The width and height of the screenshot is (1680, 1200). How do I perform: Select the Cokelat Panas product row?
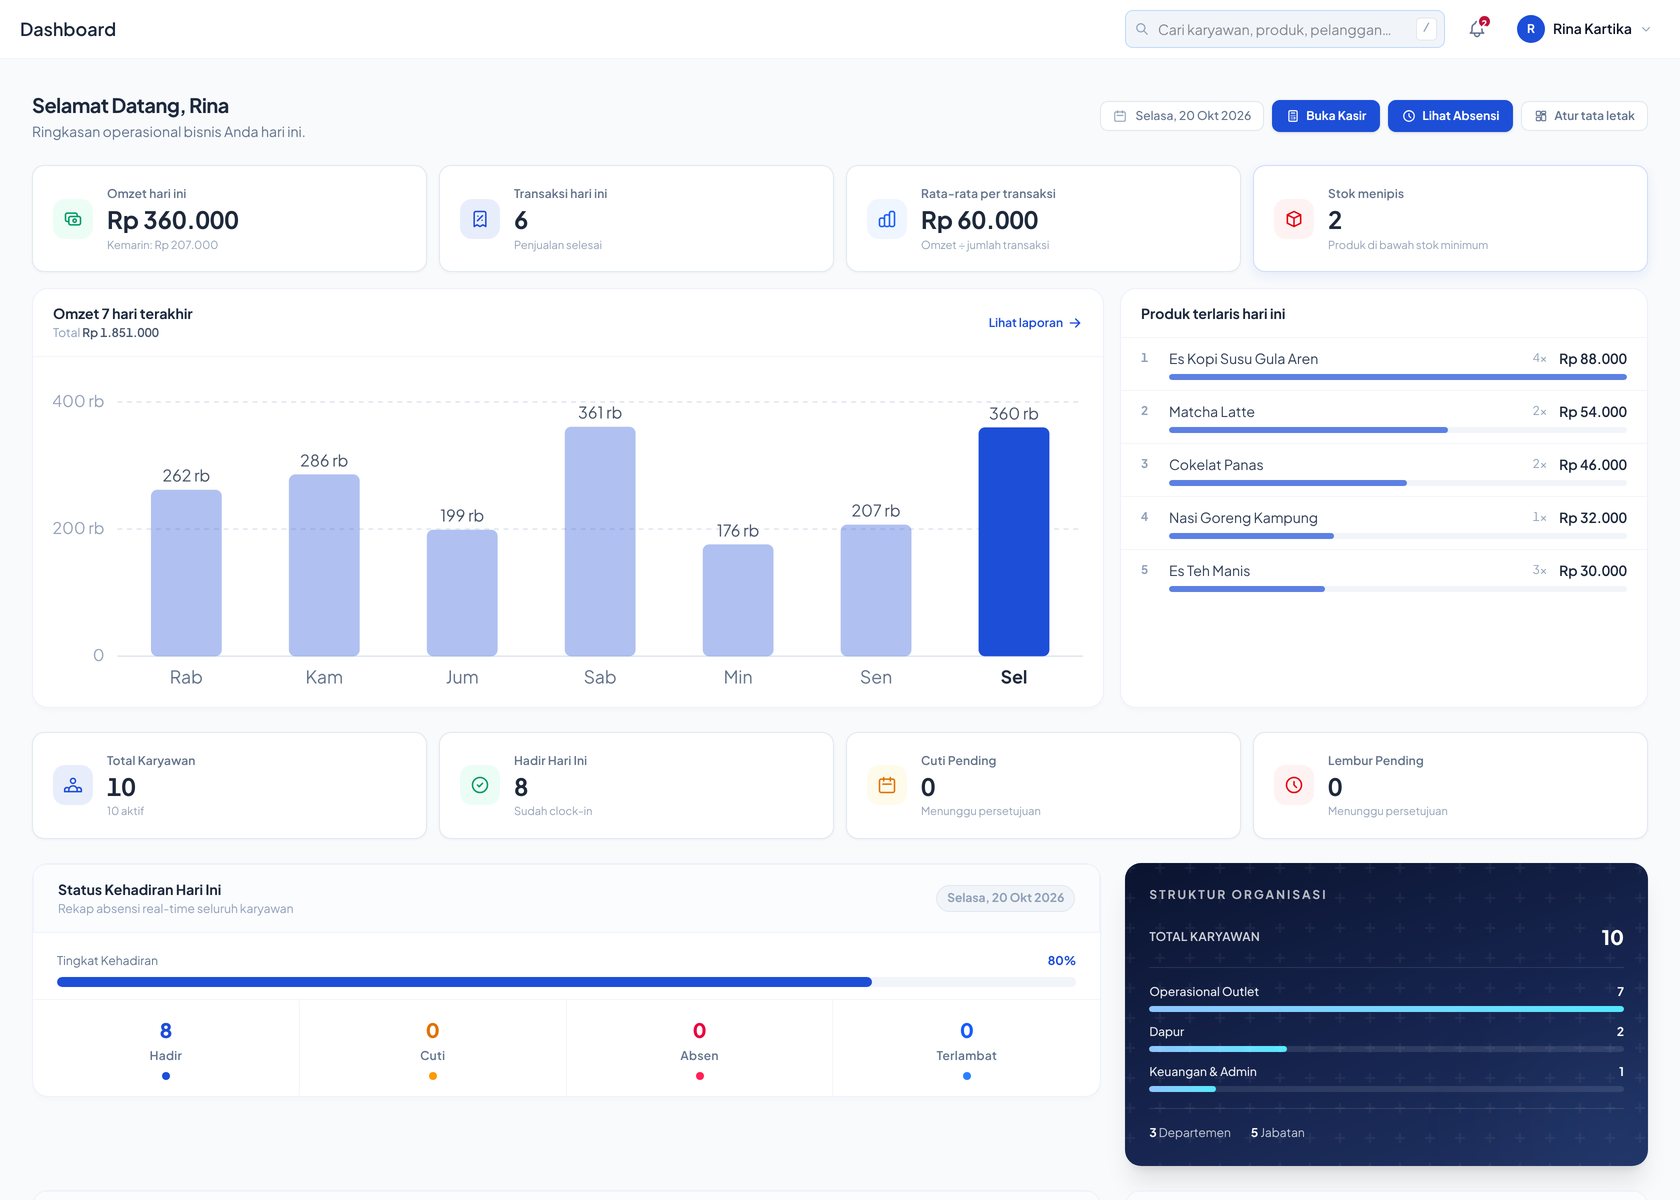pyautogui.click(x=1384, y=470)
